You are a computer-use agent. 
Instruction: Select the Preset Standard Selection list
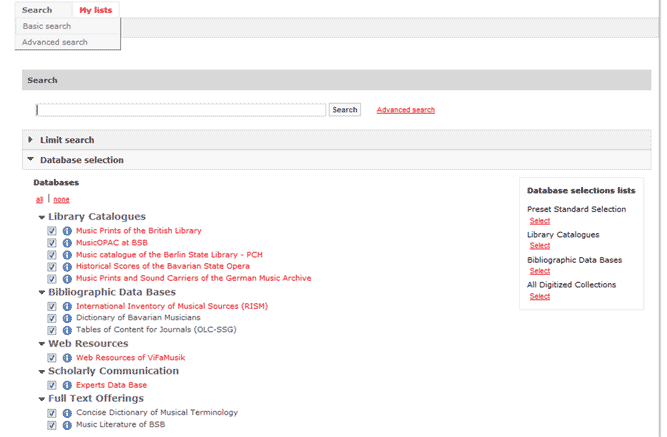pos(539,221)
